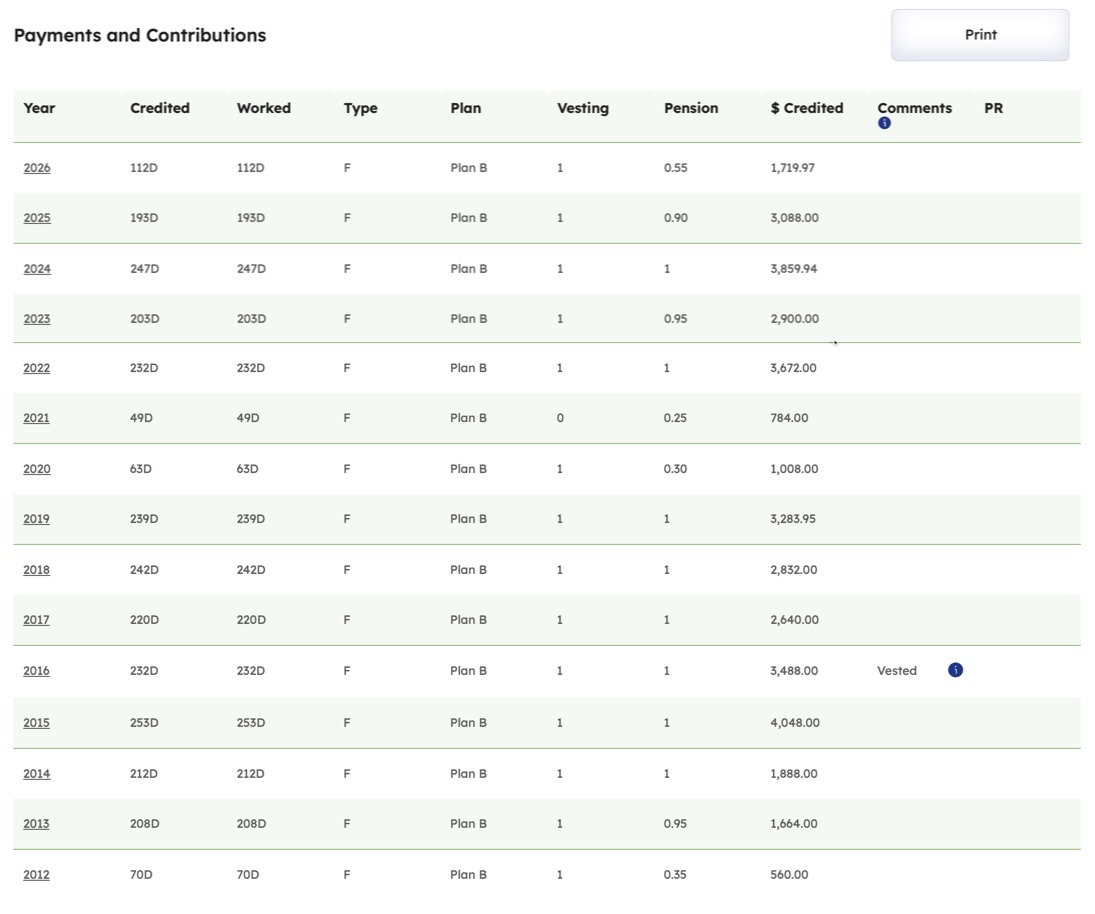Select the 3,283.95 credited amount
Screen dimensions: 1095x914
point(793,519)
